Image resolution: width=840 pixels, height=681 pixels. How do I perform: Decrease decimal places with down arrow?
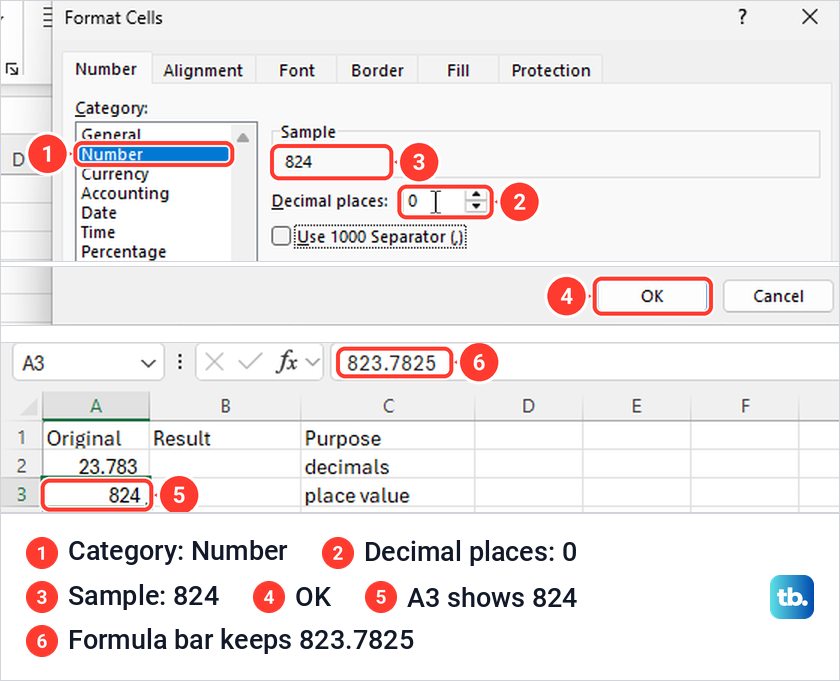476,207
